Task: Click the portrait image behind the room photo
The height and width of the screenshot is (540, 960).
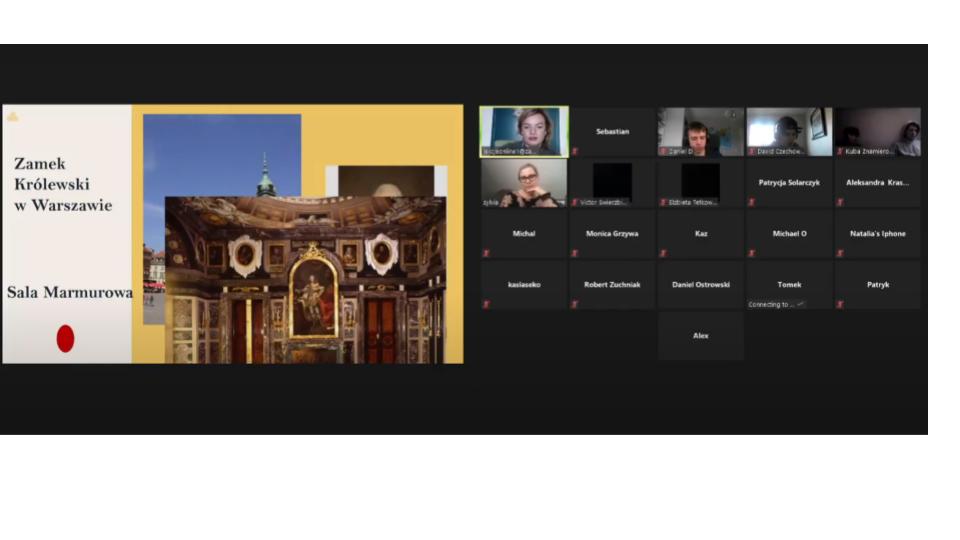Action: pos(386,181)
